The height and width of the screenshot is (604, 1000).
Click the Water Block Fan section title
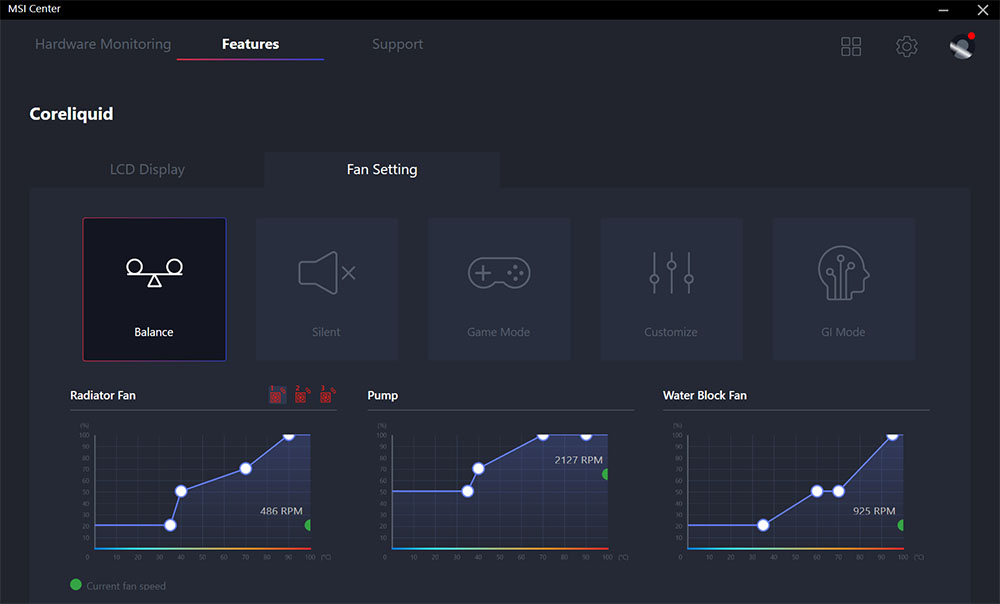coord(705,395)
